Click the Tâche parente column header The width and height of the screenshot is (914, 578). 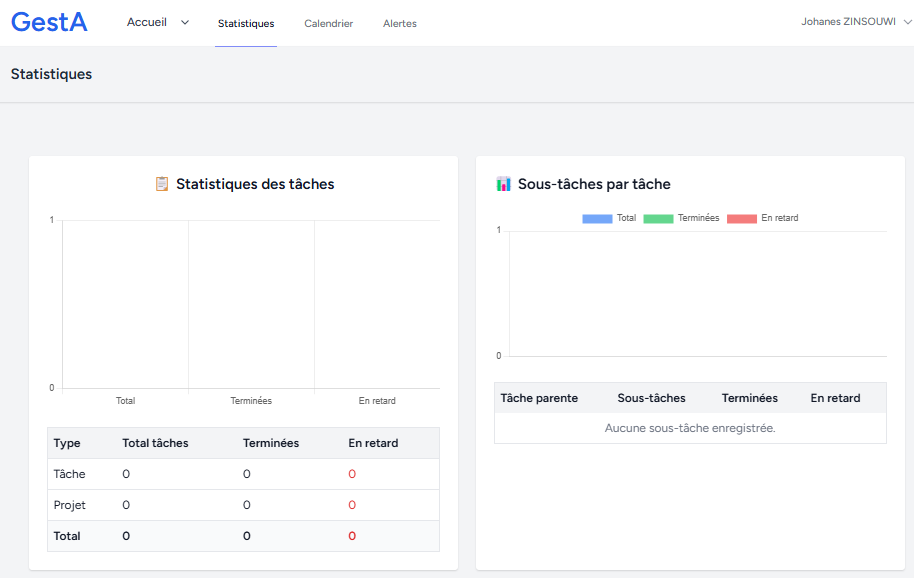tap(539, 398)
